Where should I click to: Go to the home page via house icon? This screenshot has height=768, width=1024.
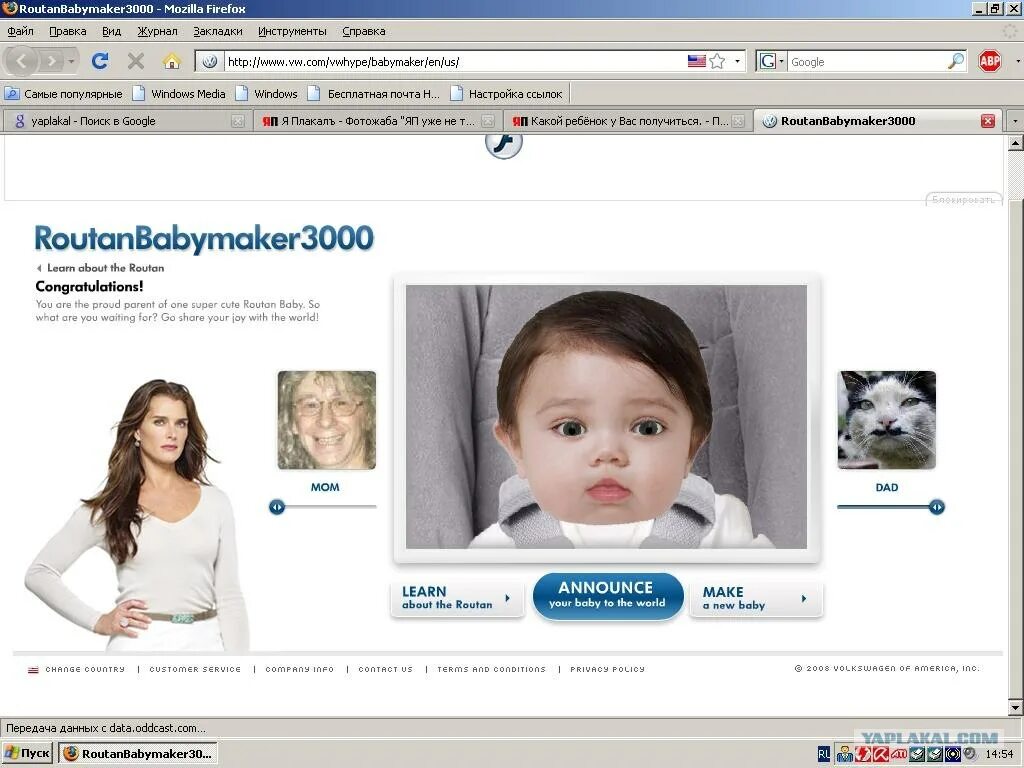[172, 61]
